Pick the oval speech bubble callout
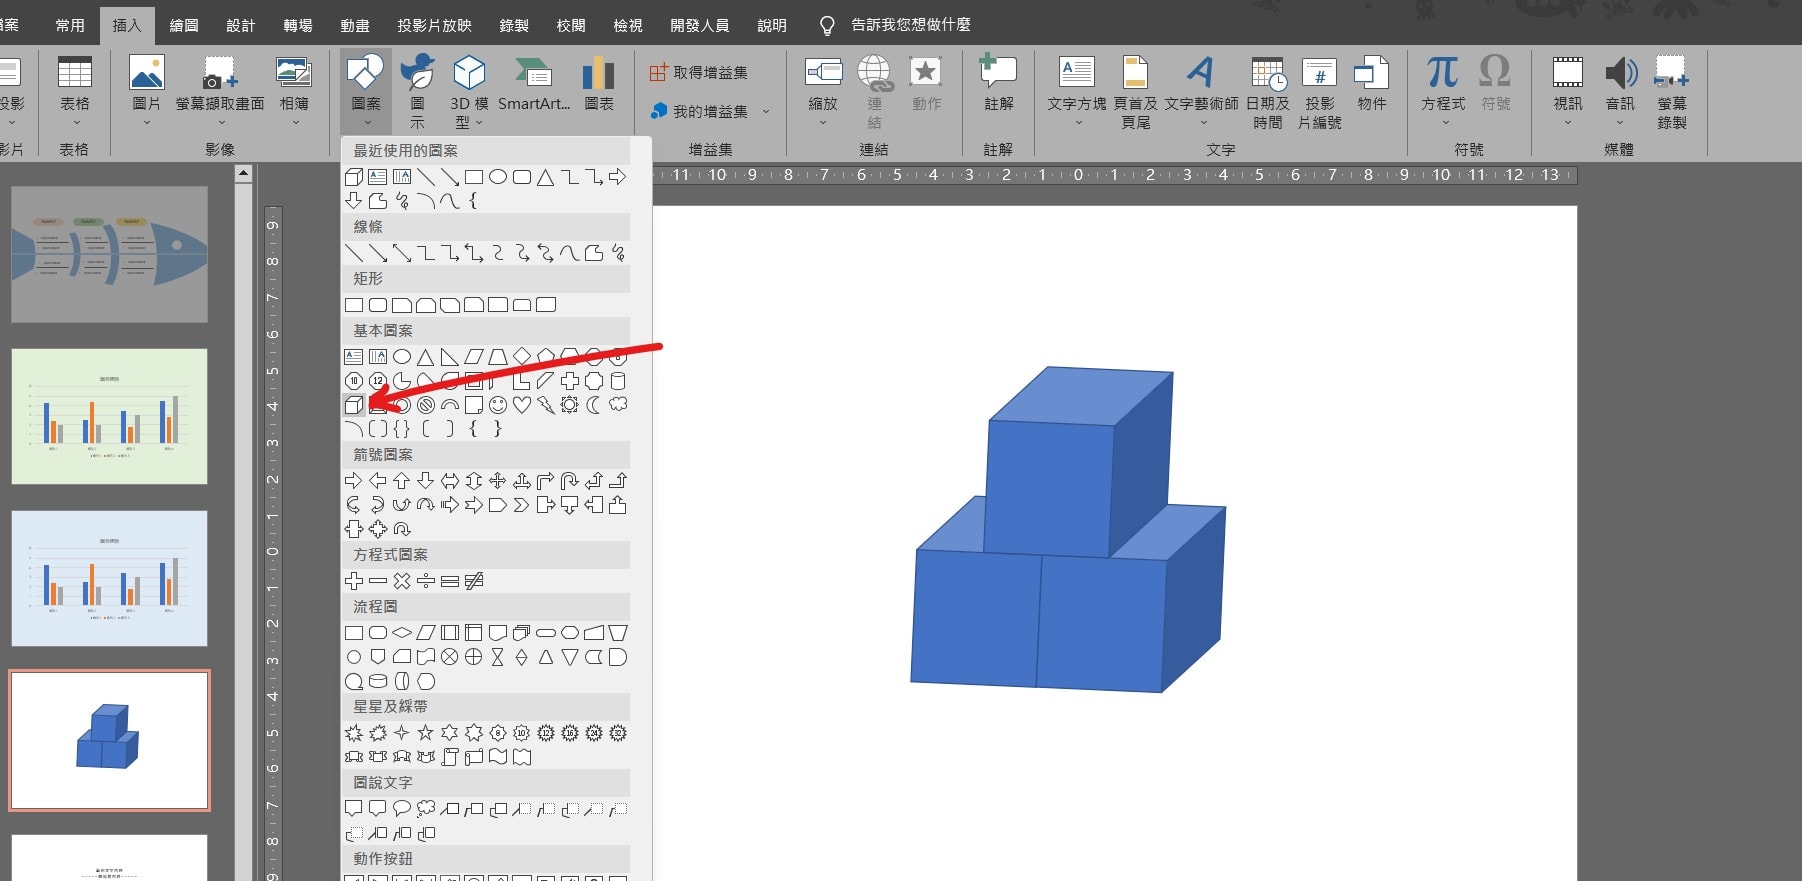The height and width of the screenshot is (881, 1802). pyautogui.click(x=402, y=809)
